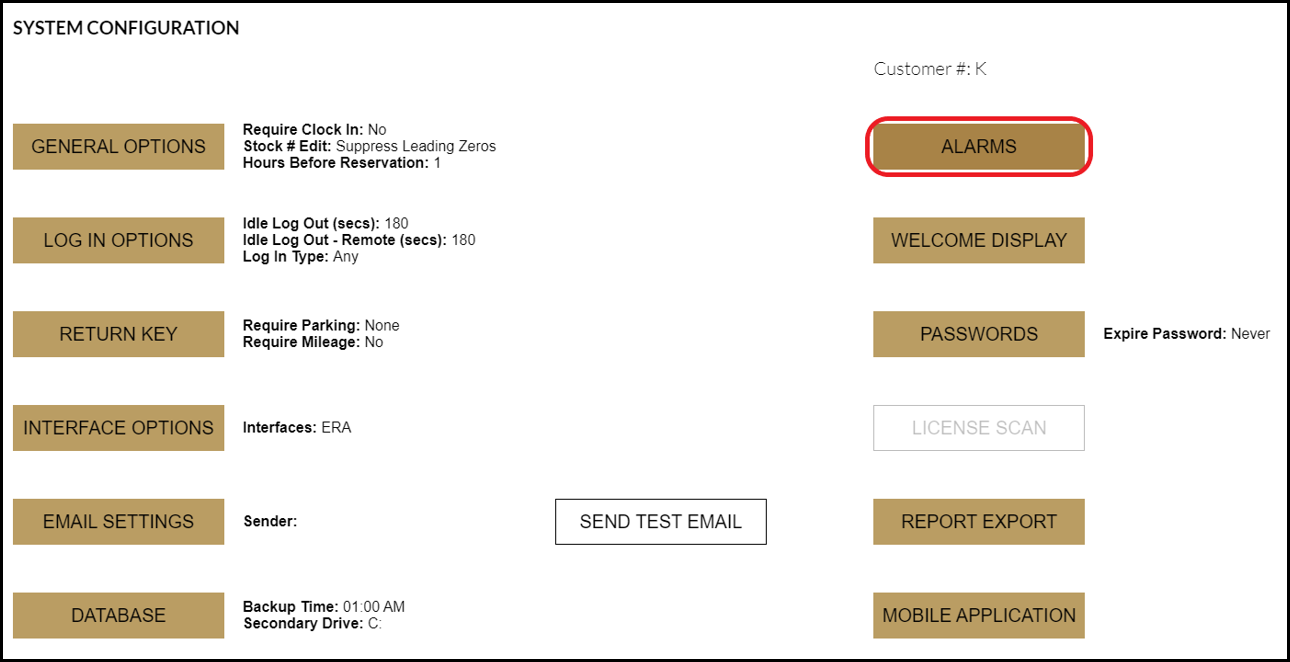Open INTERFACE OPTIONS configuration
Screen dimensions: 1290x662
coord(118,428)
